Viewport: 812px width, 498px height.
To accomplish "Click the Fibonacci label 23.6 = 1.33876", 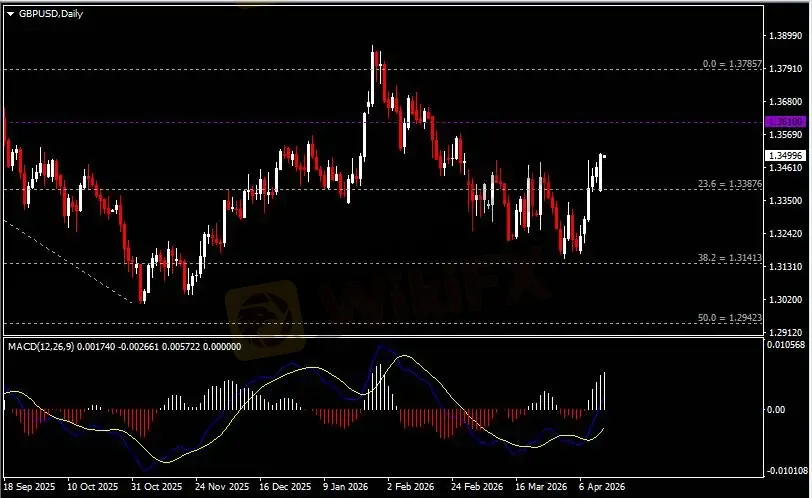I will (x=730, y=184).
